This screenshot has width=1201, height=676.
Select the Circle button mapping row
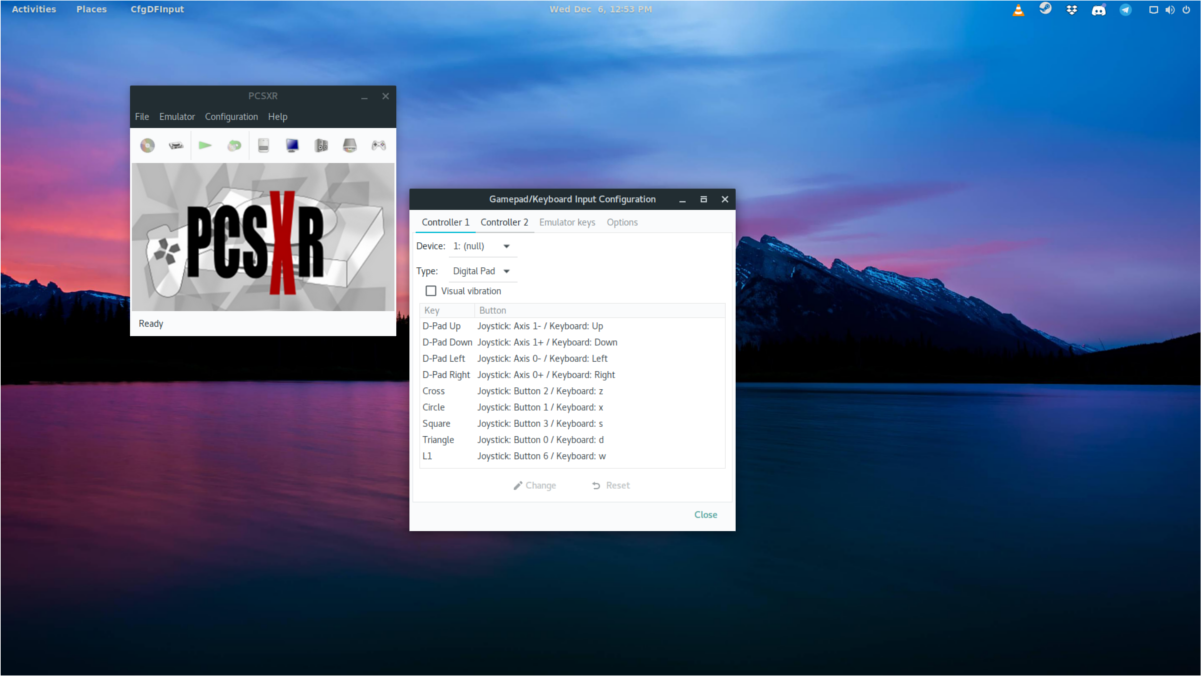[x=571, y=407]
